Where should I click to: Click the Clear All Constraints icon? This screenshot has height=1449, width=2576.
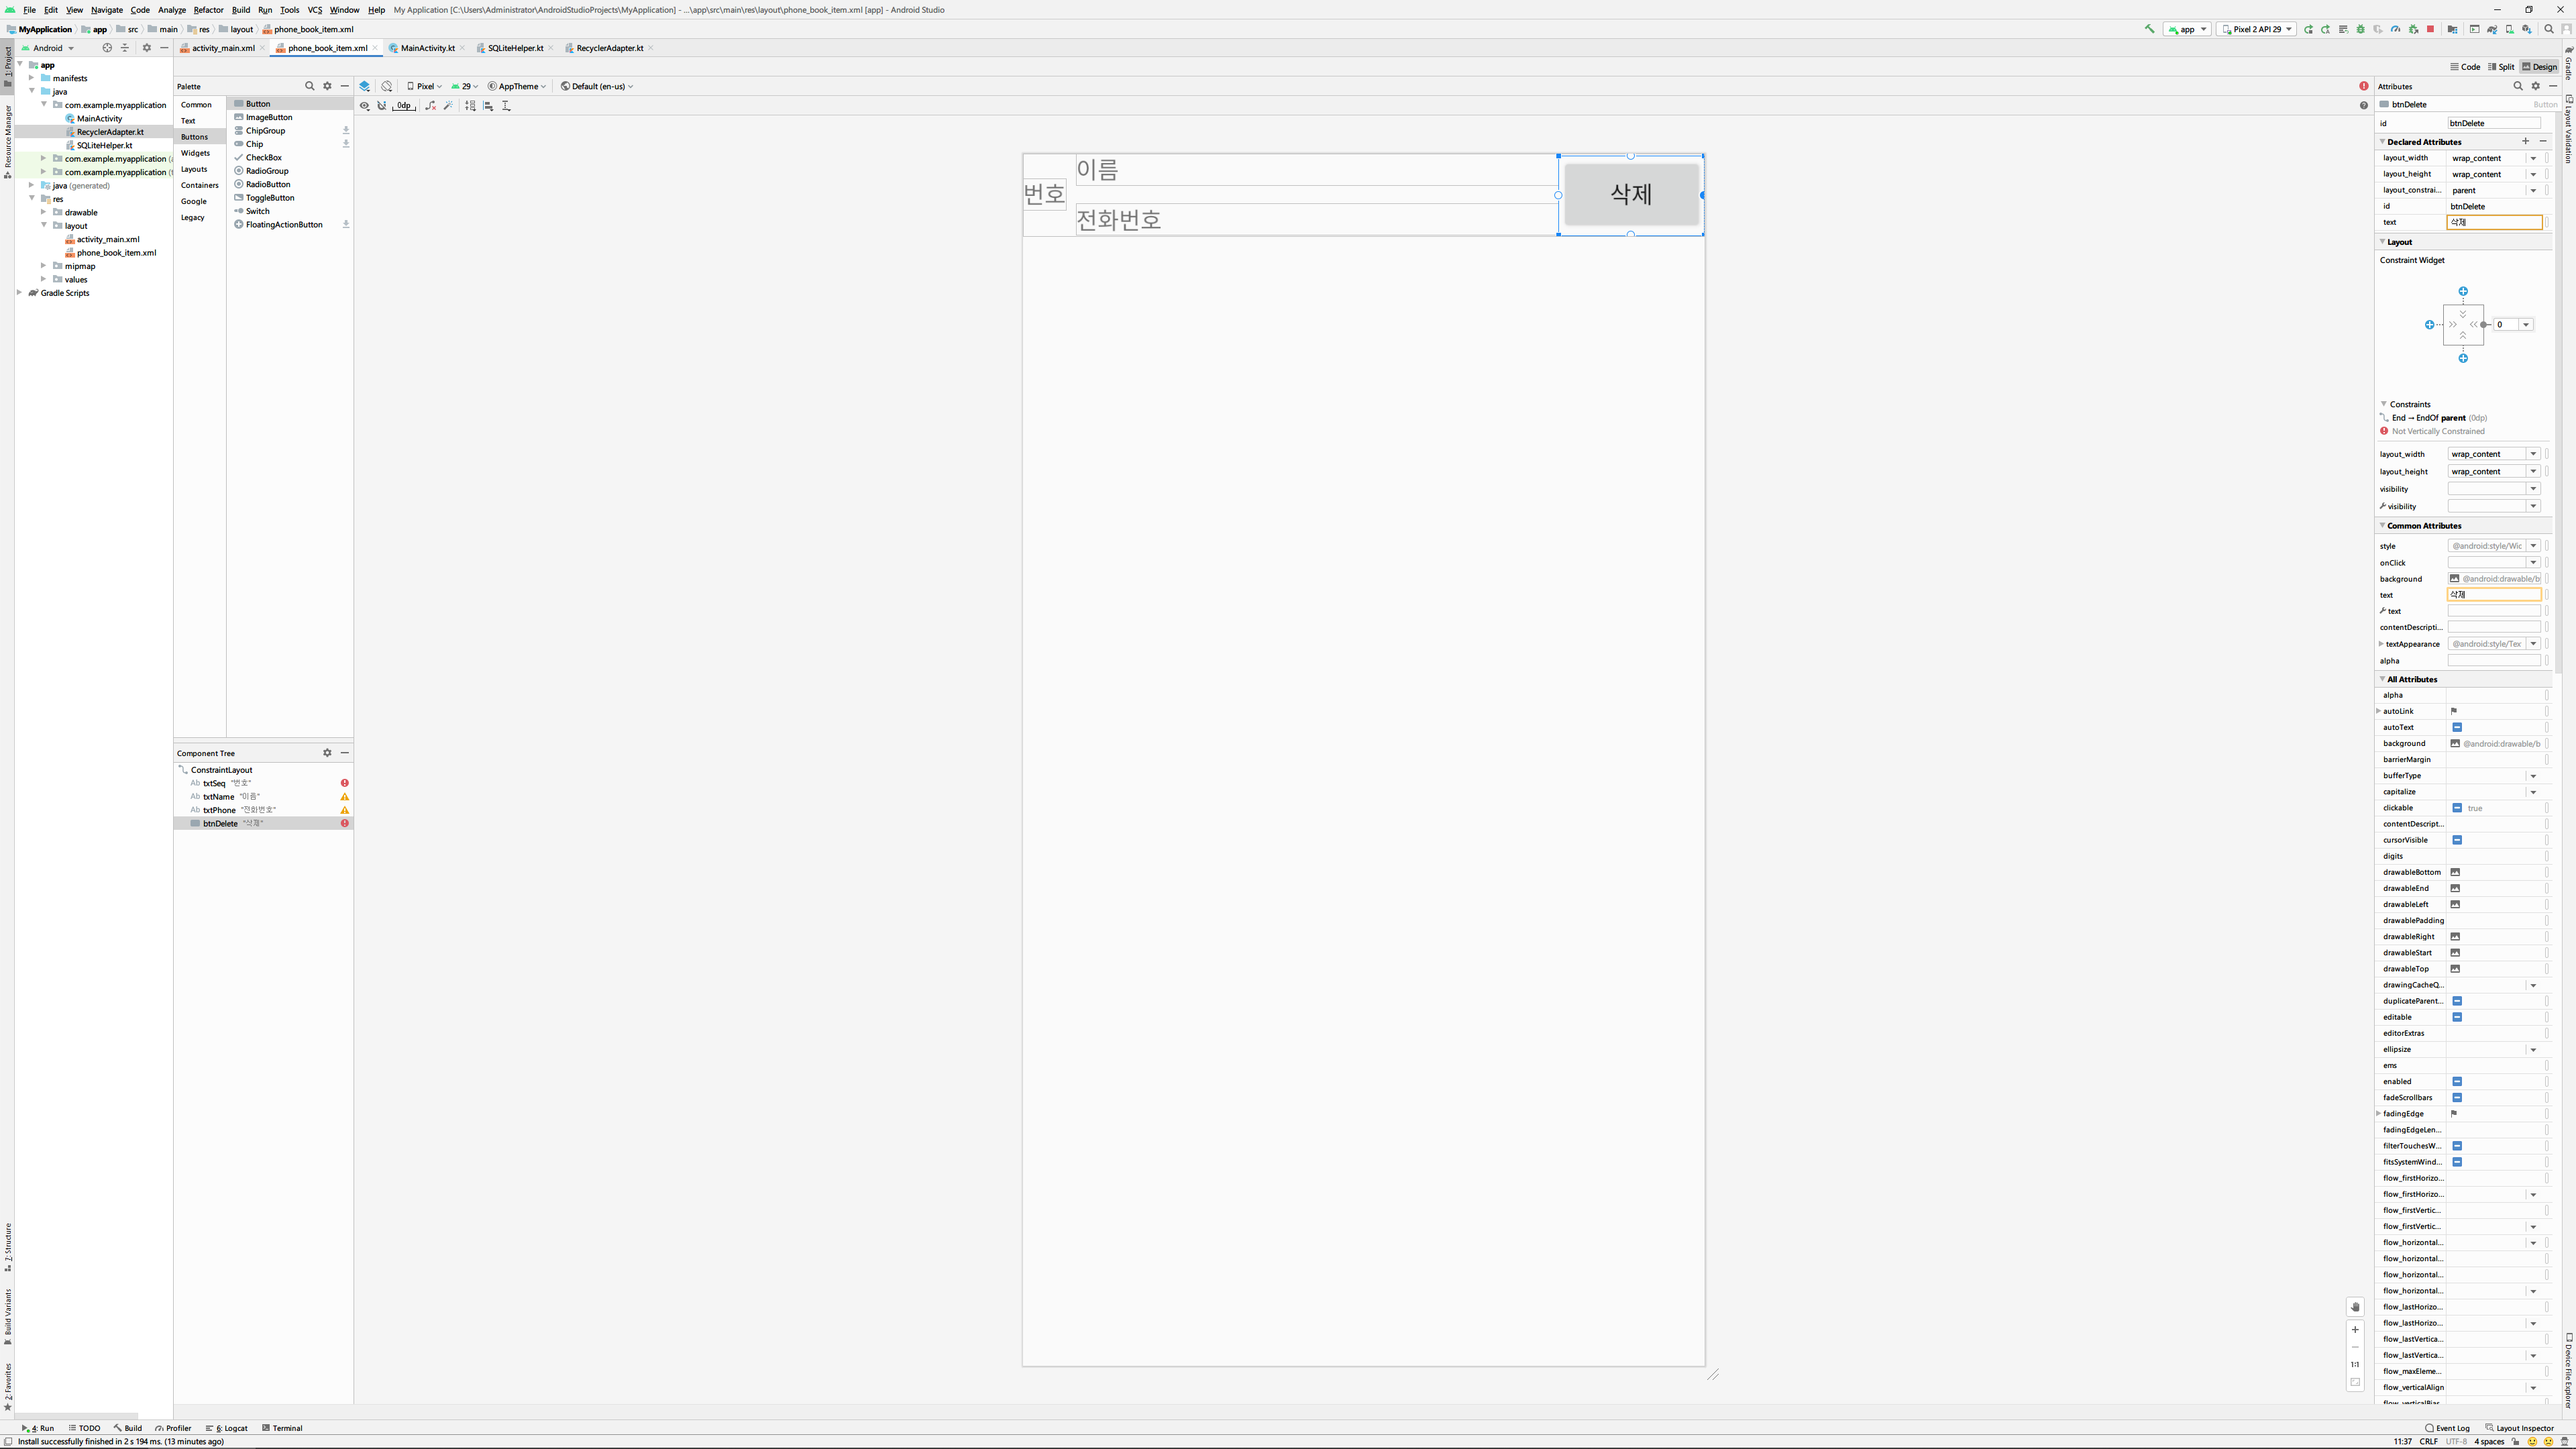[430, 106]
